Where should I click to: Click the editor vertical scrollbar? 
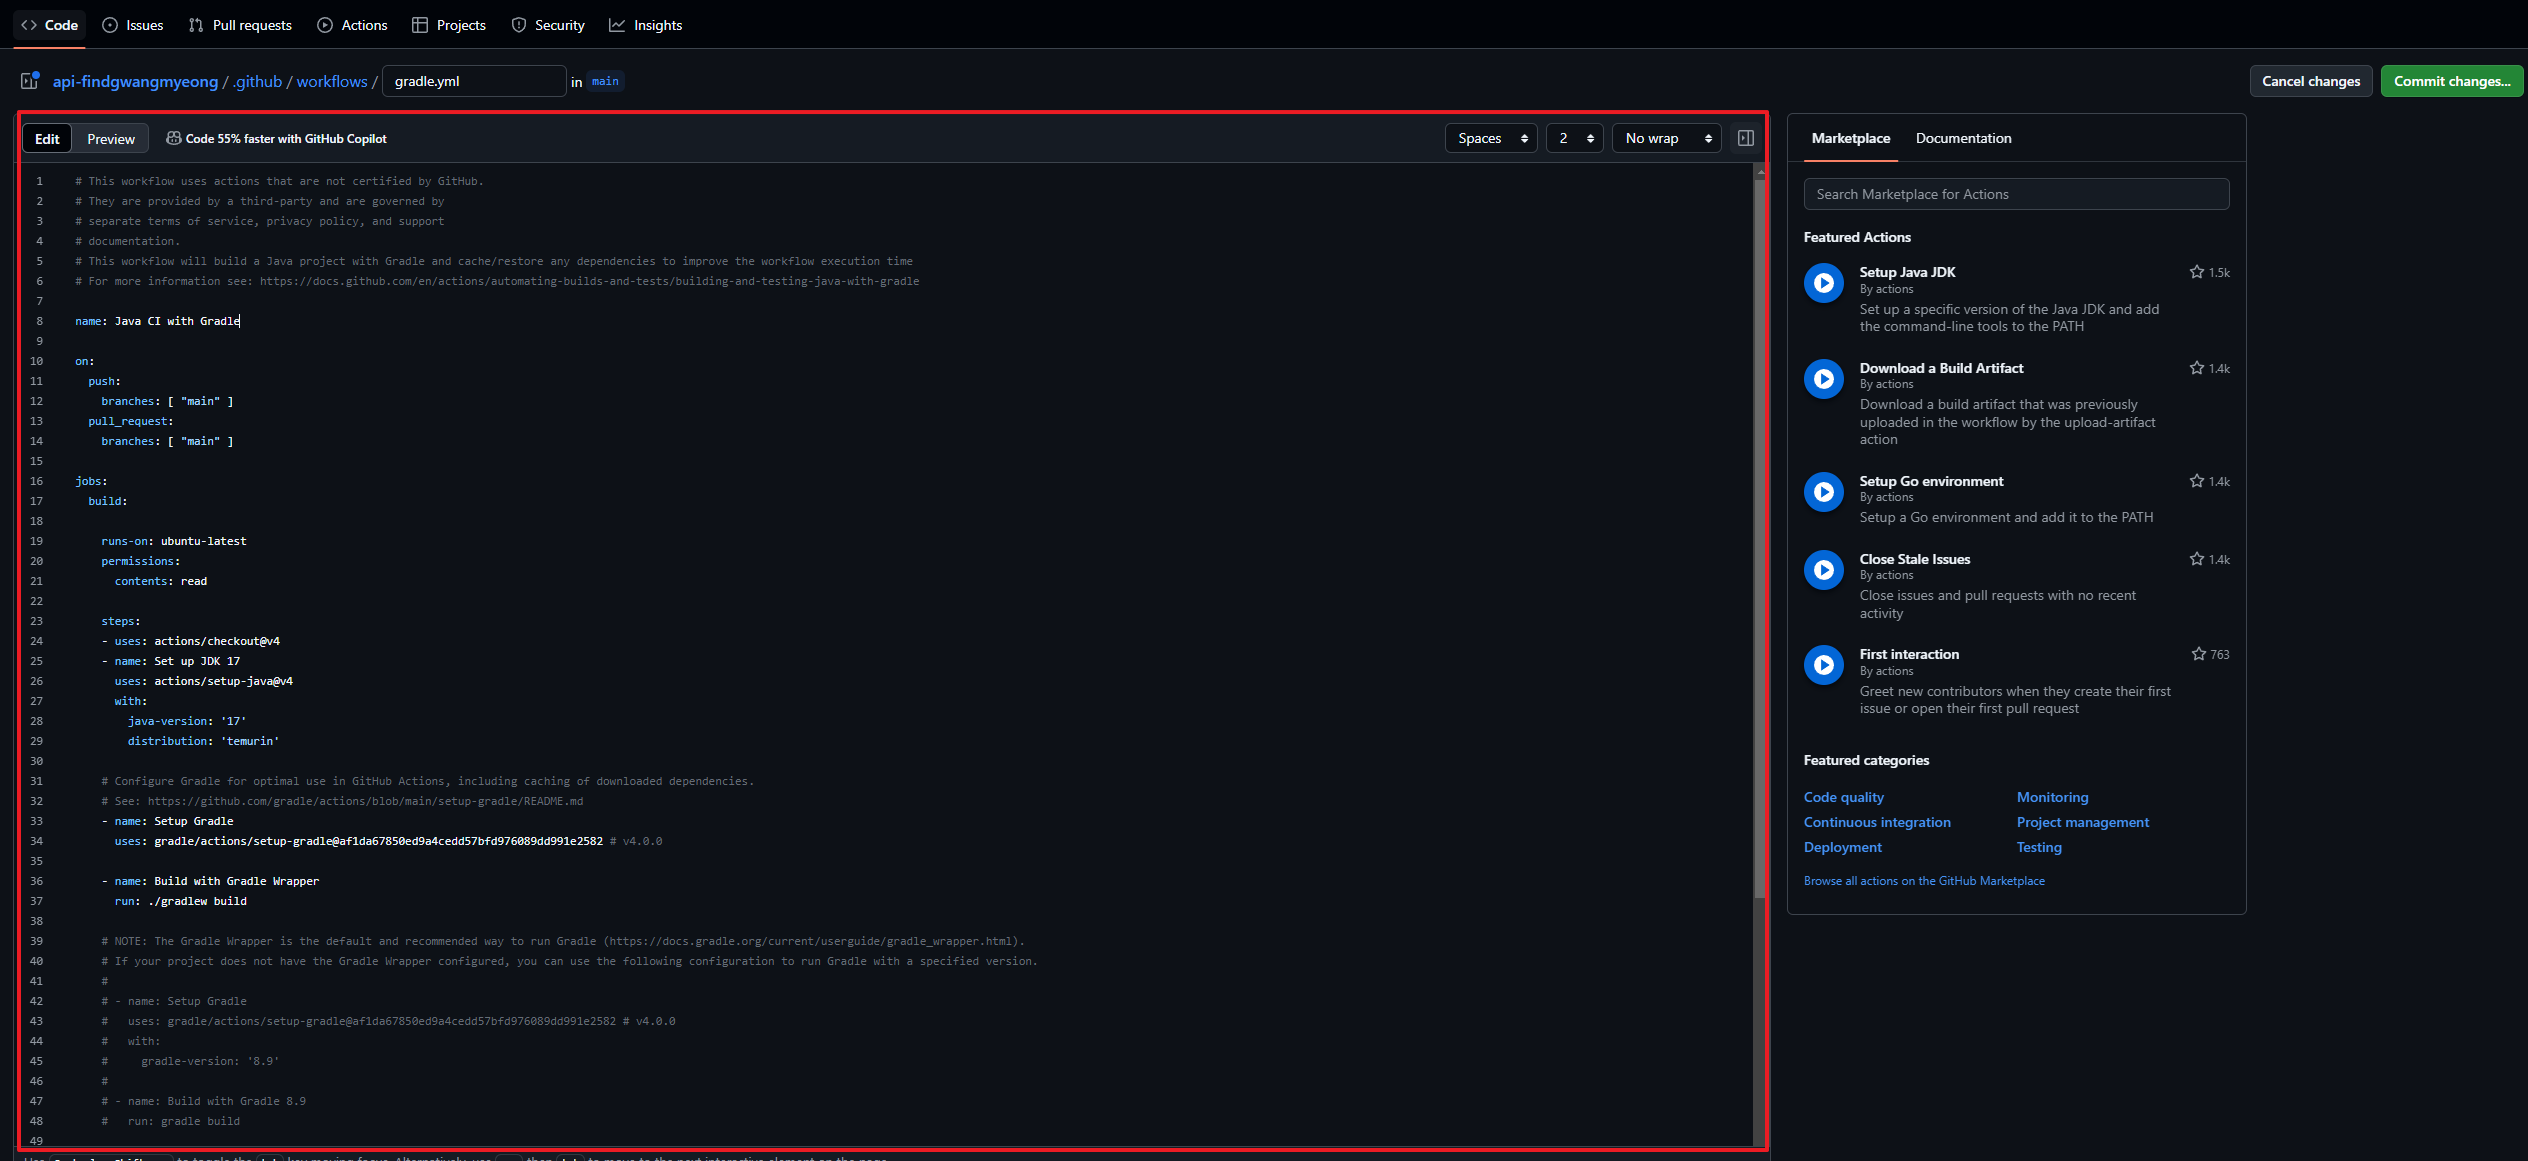pos(1759,540)
